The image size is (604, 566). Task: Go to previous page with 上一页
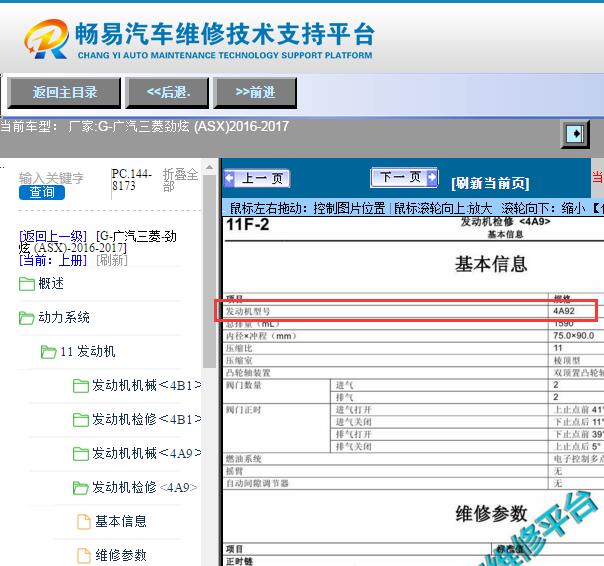pos(257,178)
